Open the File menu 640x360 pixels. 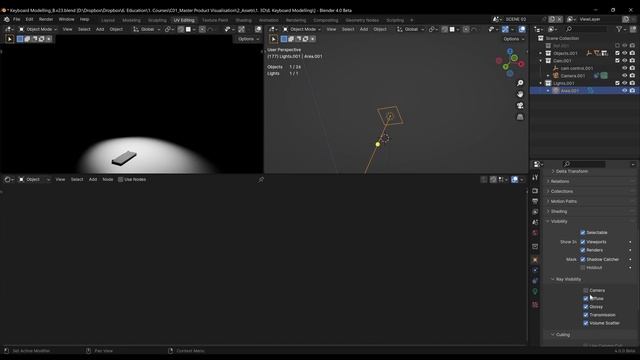tap(16, 19)
